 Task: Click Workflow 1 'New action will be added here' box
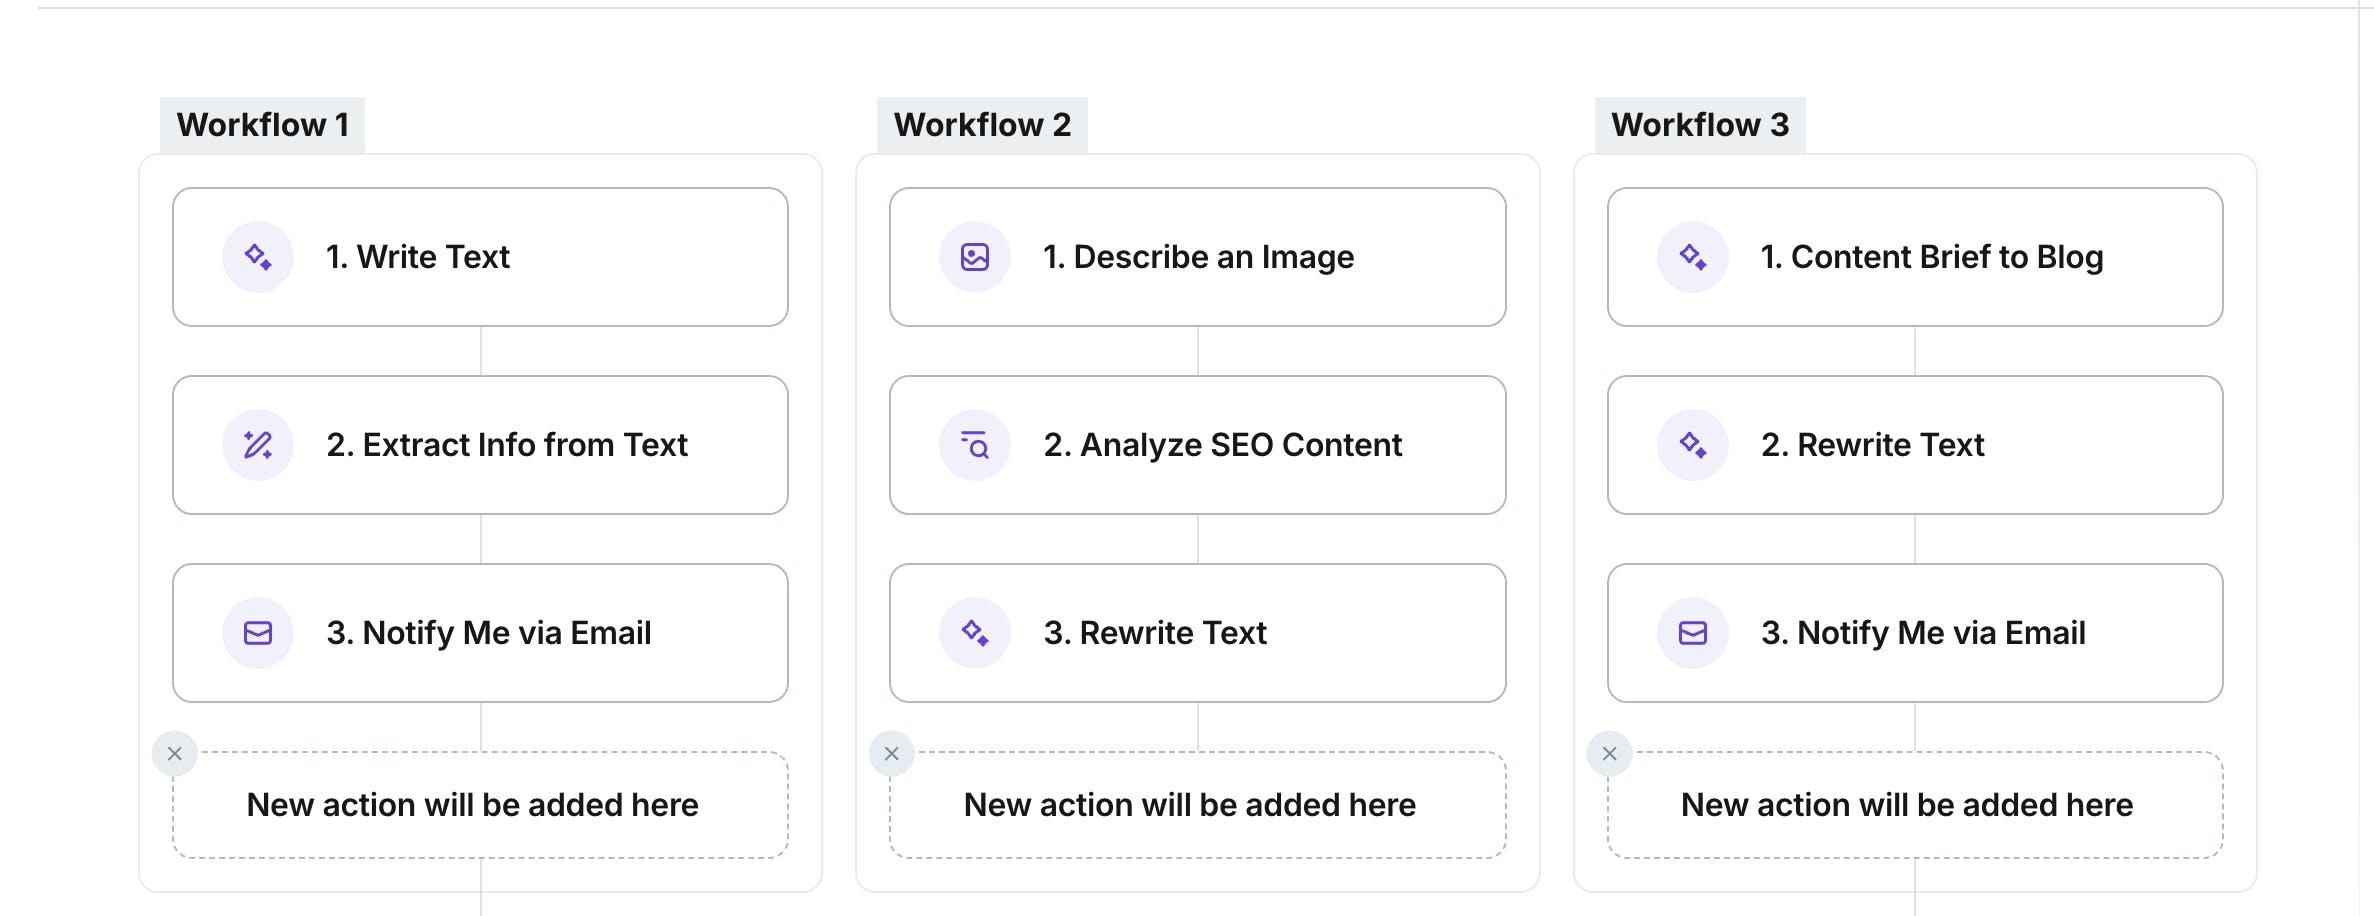(x=472, y=805)
